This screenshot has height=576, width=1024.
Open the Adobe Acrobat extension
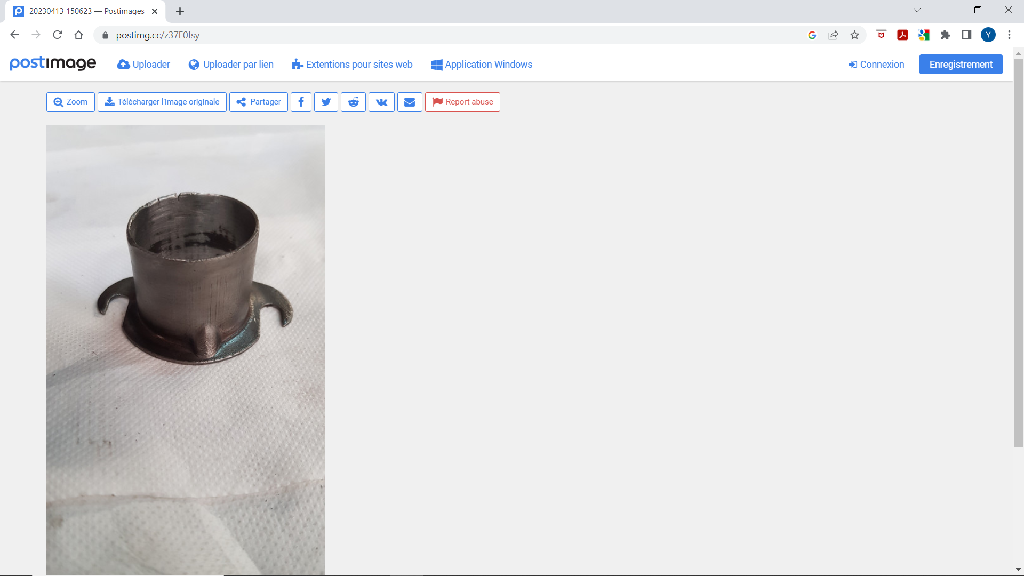point(902,34)
